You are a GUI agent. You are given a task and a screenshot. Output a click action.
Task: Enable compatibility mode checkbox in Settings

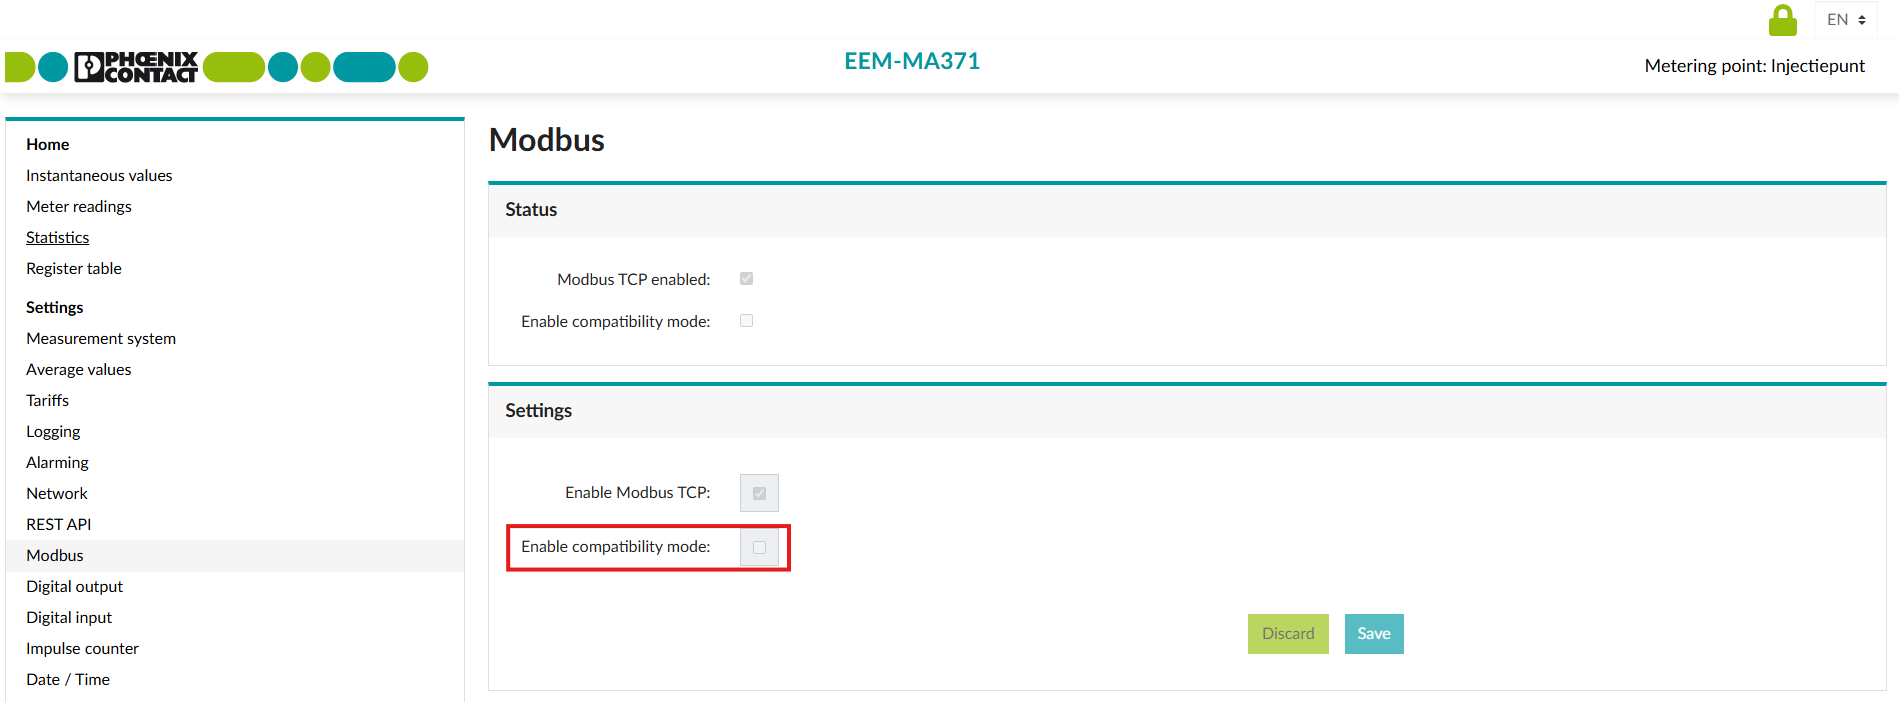coord(759,547)
